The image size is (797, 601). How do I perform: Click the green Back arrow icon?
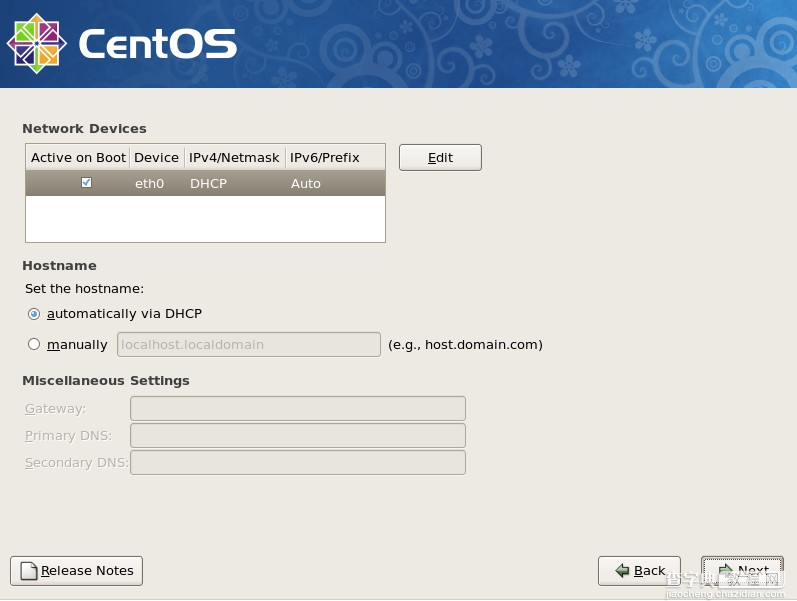point(622,570)
